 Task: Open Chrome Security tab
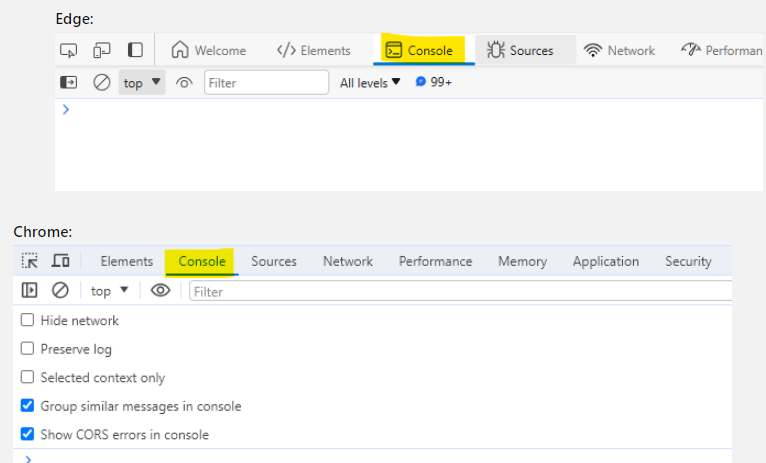coord(688,261)
